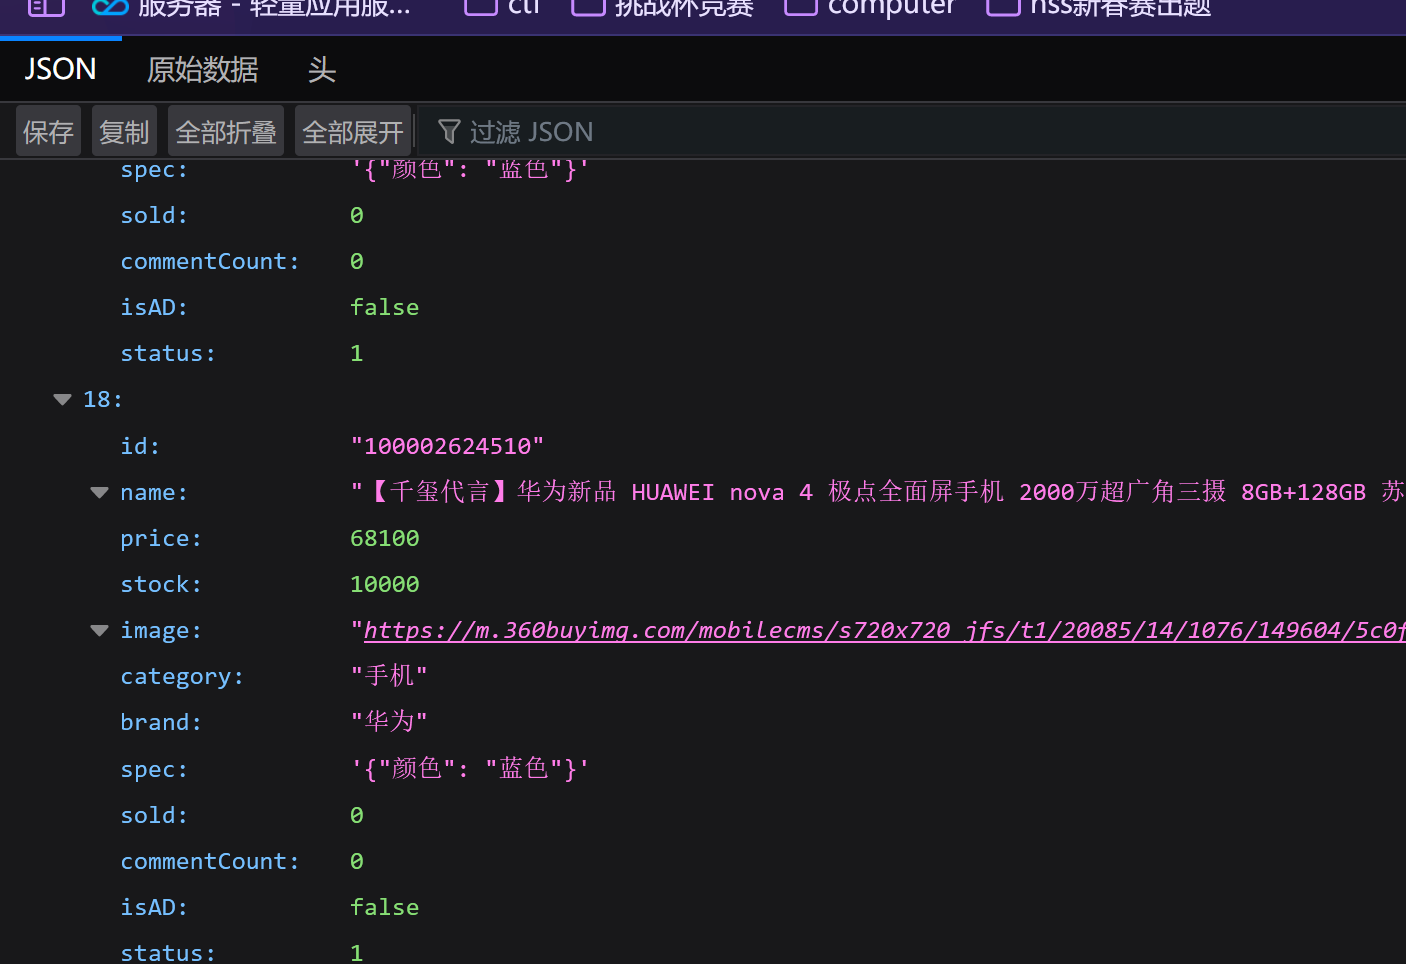Open the 头 headers tab
Screen dimensions: 1406x964
(x=321, y=69)
